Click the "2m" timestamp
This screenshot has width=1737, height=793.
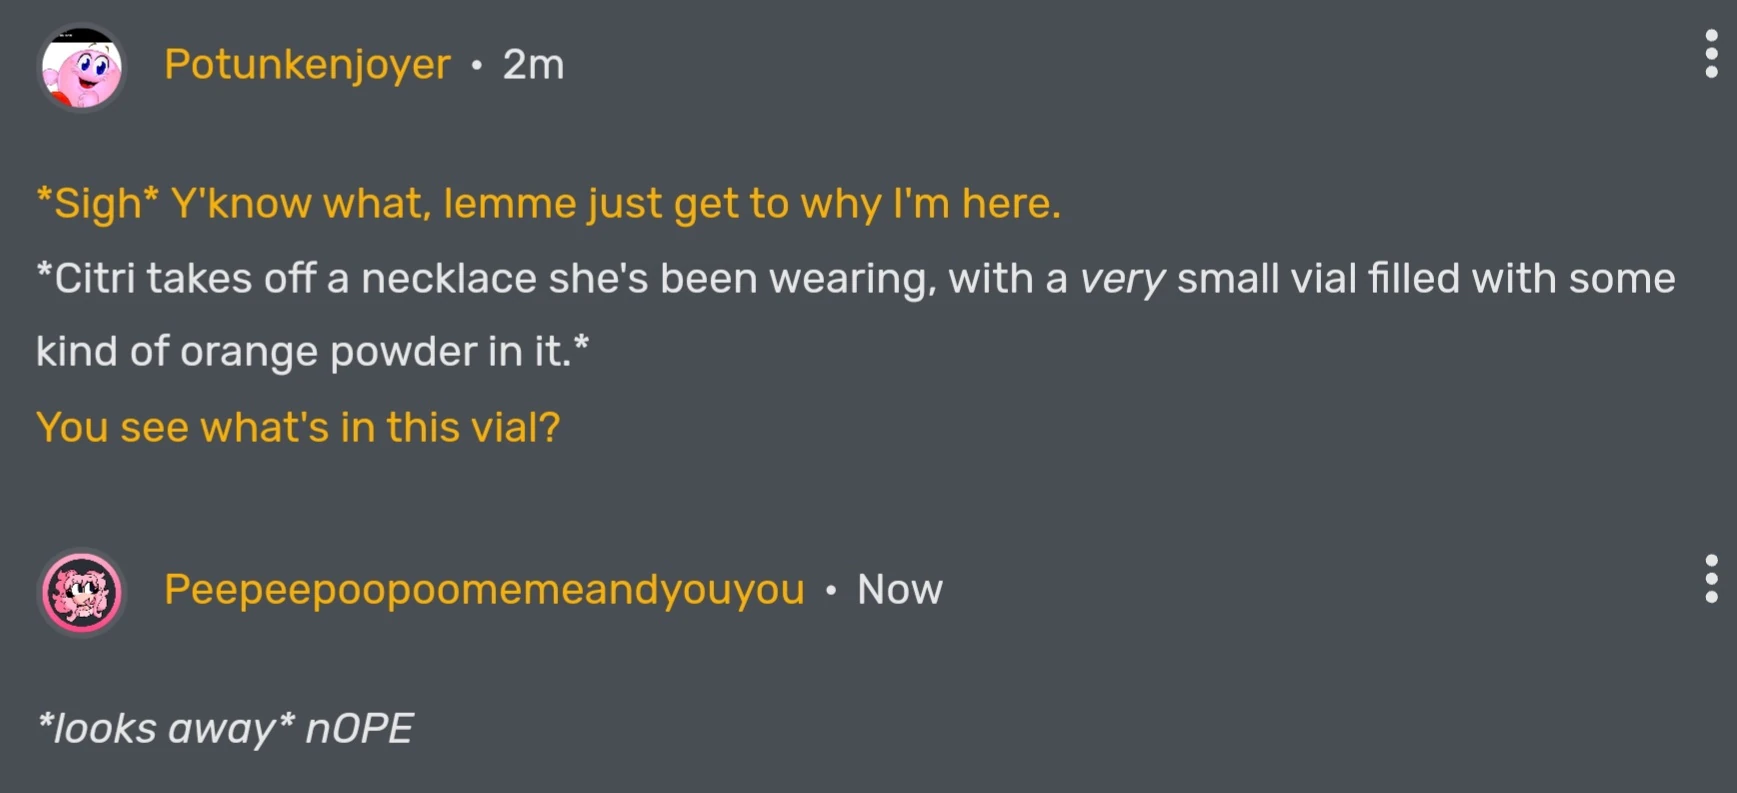pos(533,65)
